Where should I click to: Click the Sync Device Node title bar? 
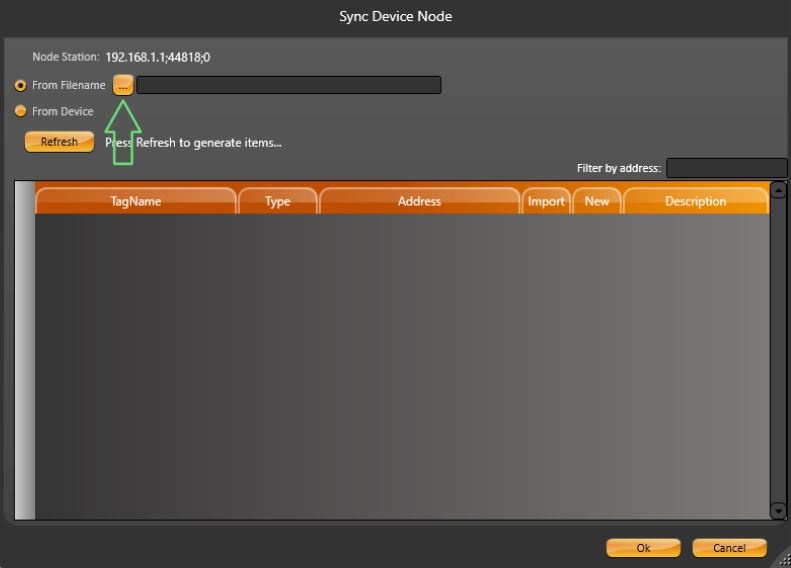coord(395,16)
